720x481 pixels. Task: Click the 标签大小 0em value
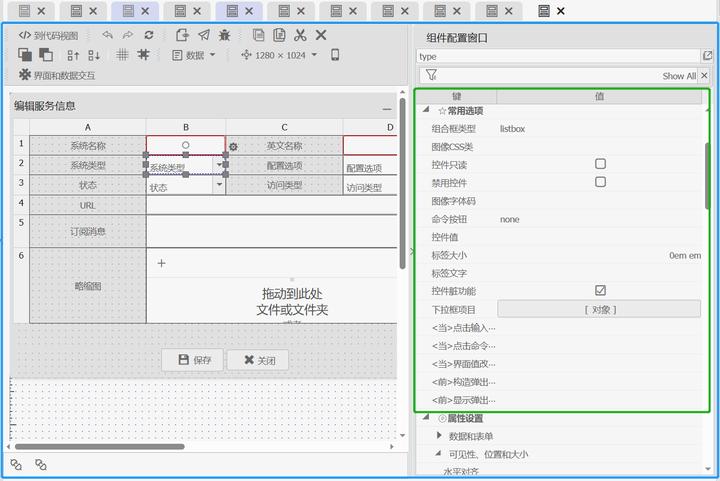[x=685, y=256]
